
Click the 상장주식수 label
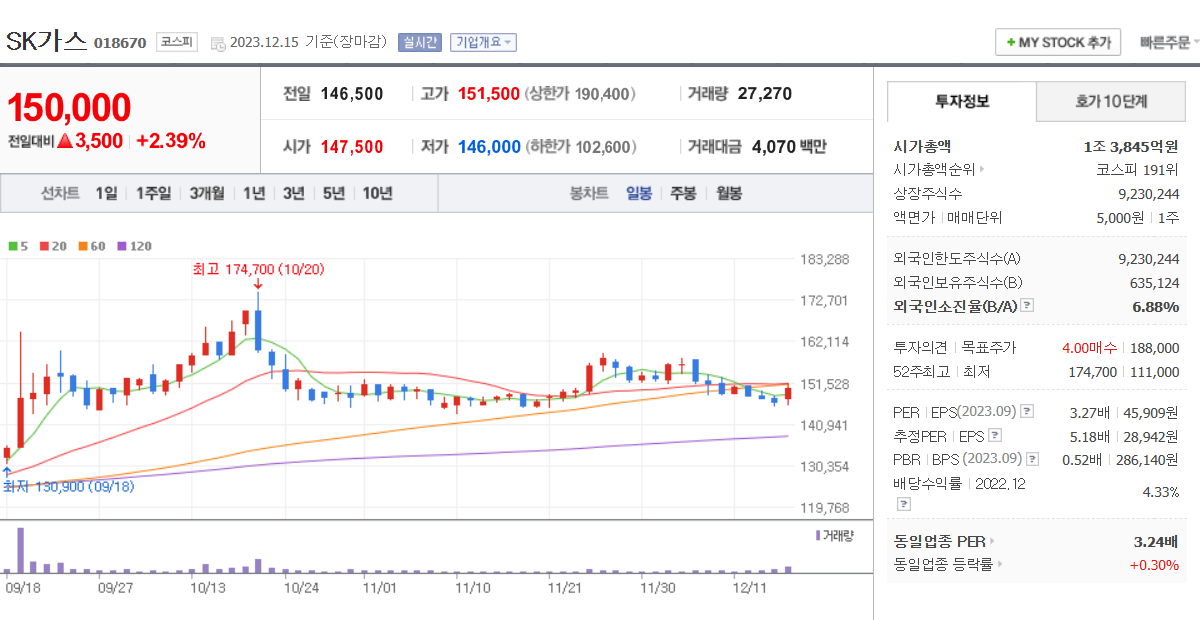pyautogui.click(x=928, y=194)
